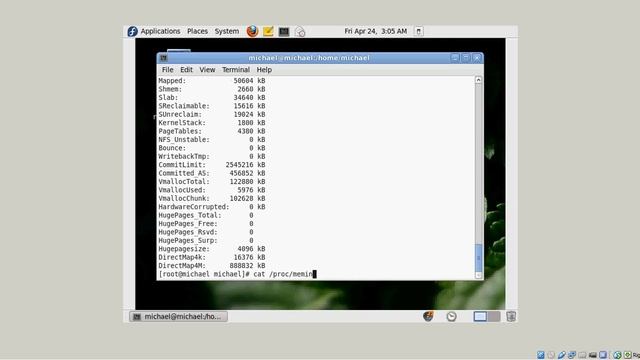Click the 'HugePages_Free:' output line
Screen dimensions: 640x360
click(206, 224)
